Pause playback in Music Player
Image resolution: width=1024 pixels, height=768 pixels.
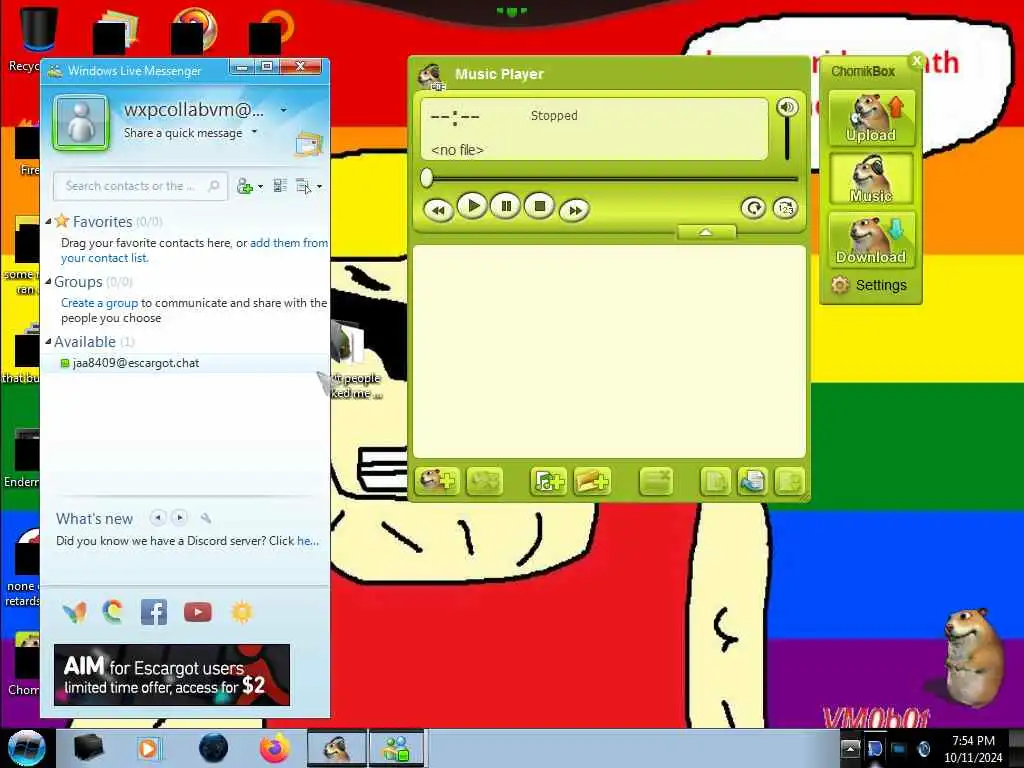(x=505, y=206)
